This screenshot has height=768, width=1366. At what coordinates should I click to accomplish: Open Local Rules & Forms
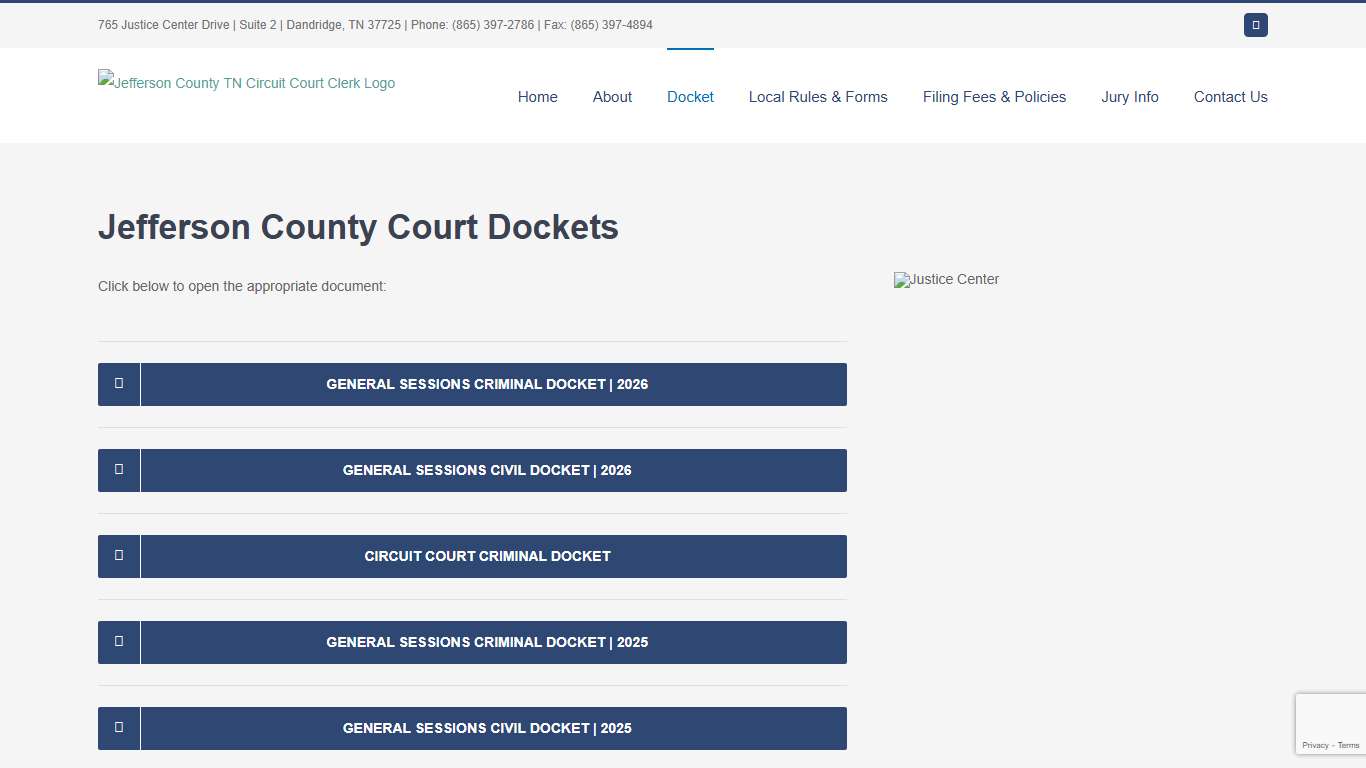818,96
